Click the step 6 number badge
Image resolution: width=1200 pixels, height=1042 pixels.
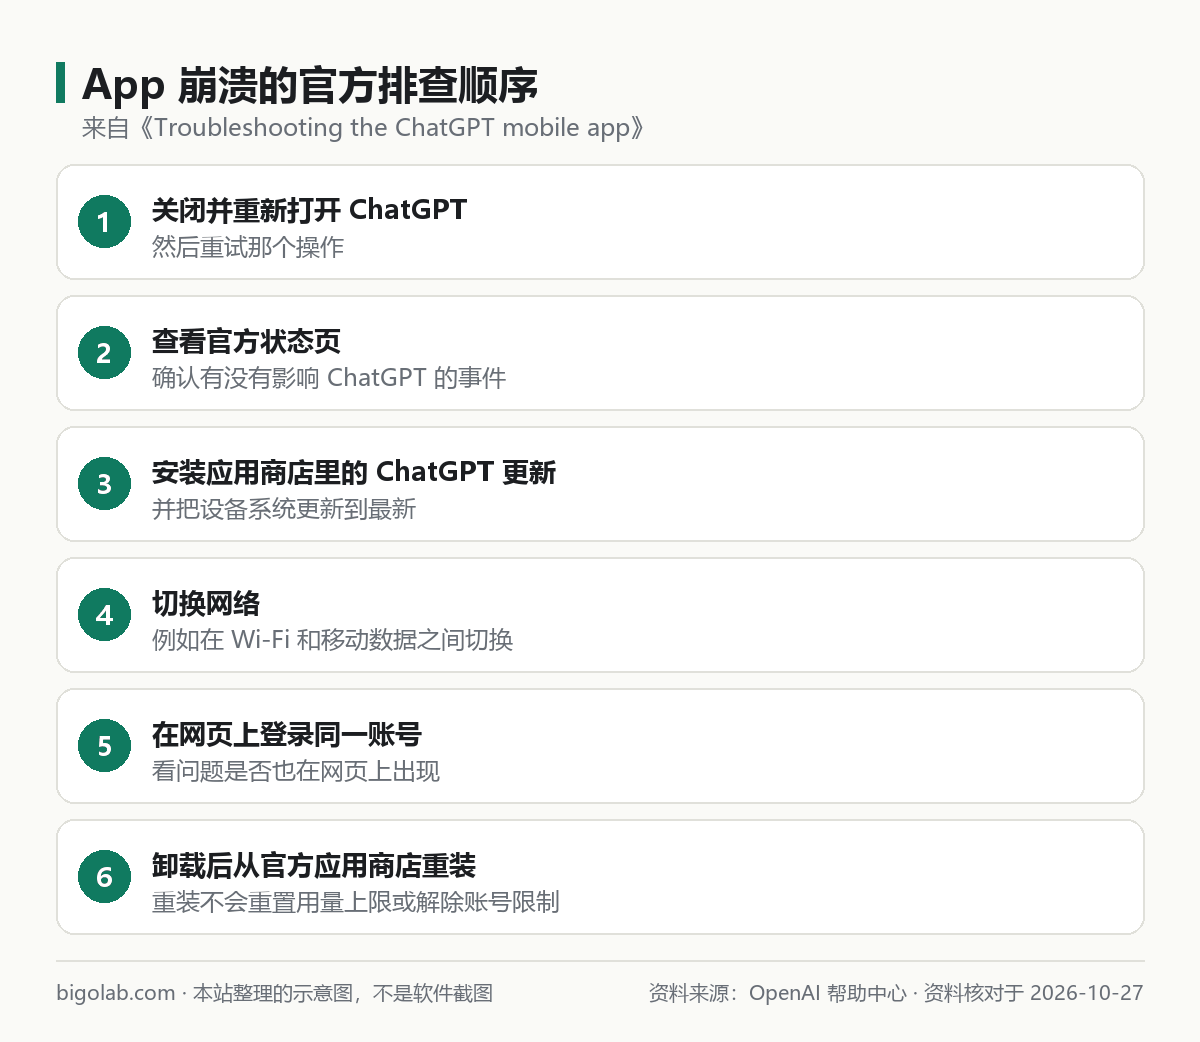(104, 877)
